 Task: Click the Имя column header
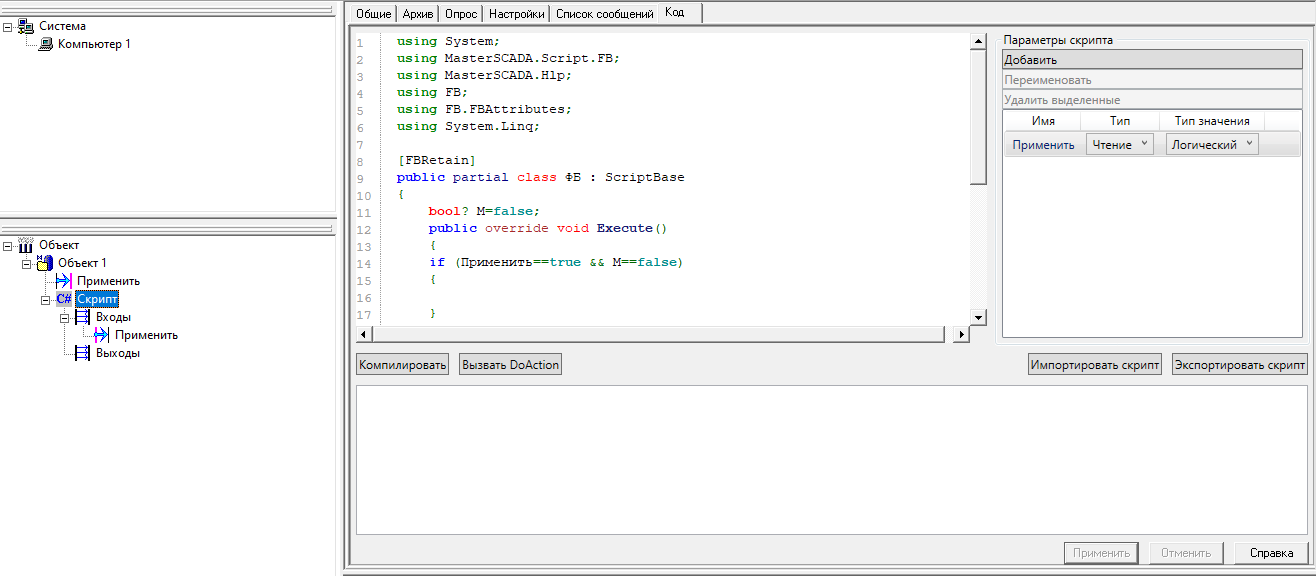tap(1043, 121)
